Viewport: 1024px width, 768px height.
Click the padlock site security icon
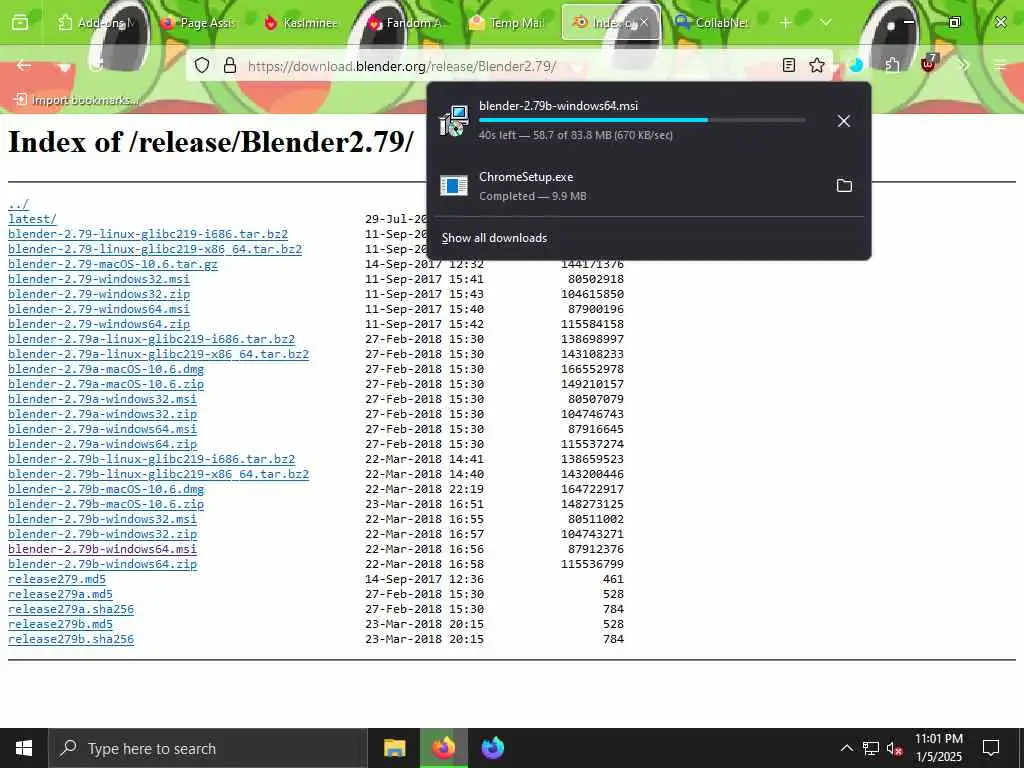229,65
